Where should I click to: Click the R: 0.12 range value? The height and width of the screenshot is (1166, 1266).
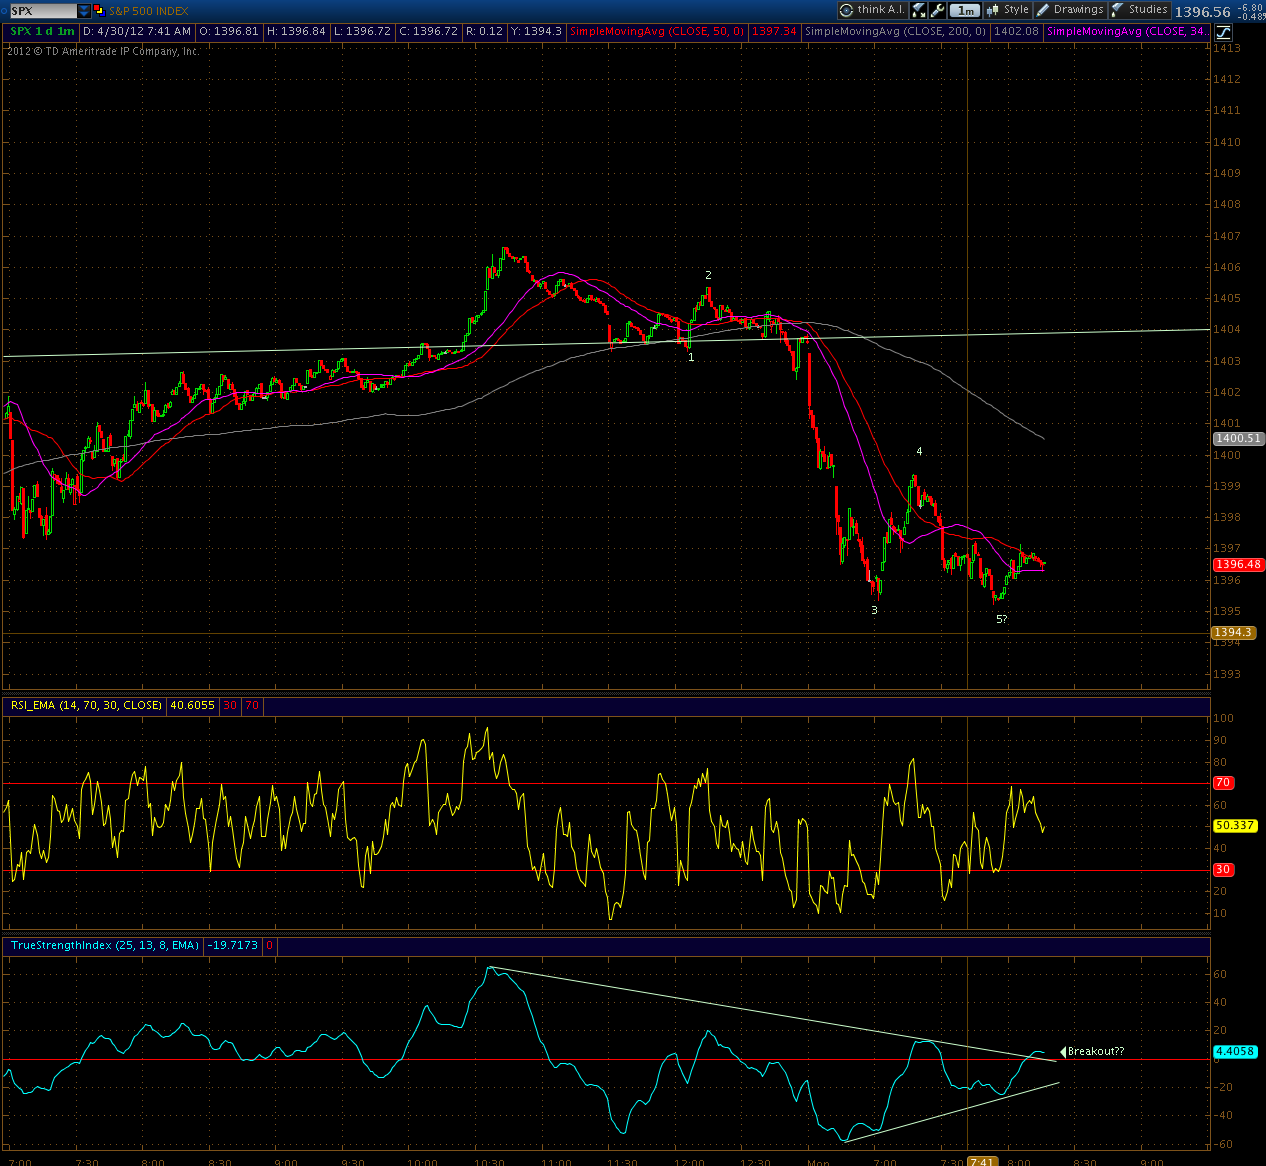click(x=484, y=31)
